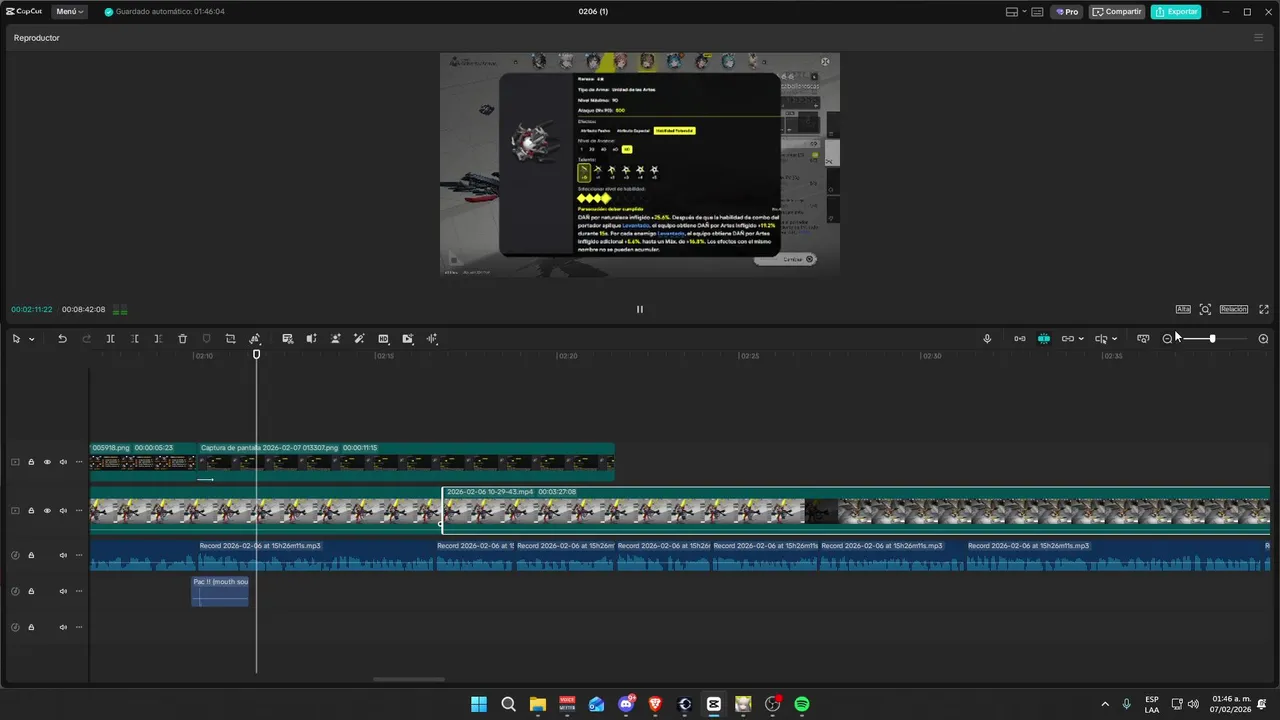Screen dimensions: 1280x720
Task: Click the audio separation toolbar icon
Action: click(x=311, y=339)
